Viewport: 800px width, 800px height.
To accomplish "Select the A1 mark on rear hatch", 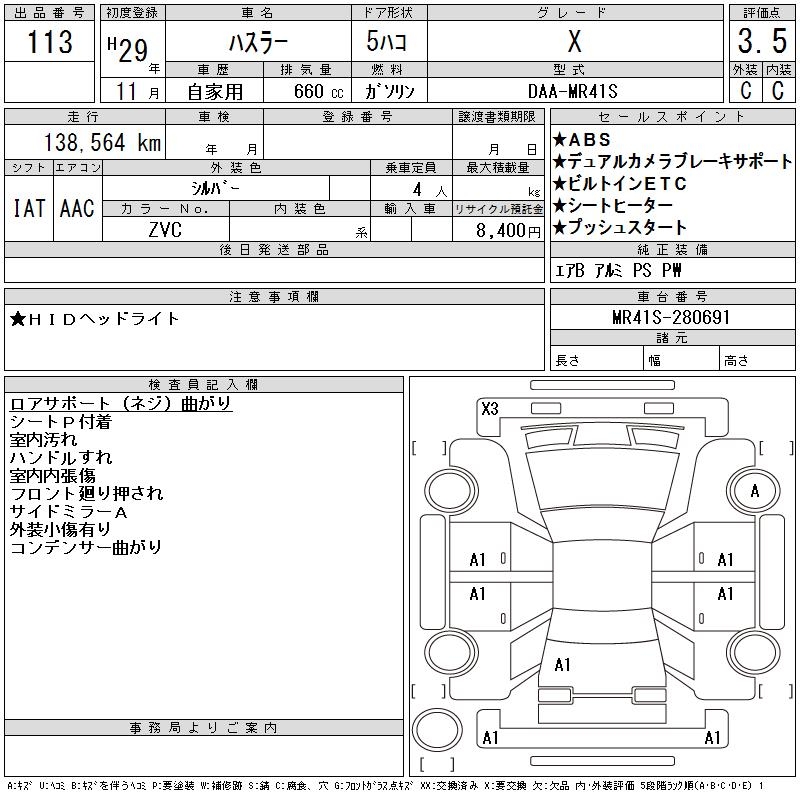I will pyautogui.click(x=562, y=665).
